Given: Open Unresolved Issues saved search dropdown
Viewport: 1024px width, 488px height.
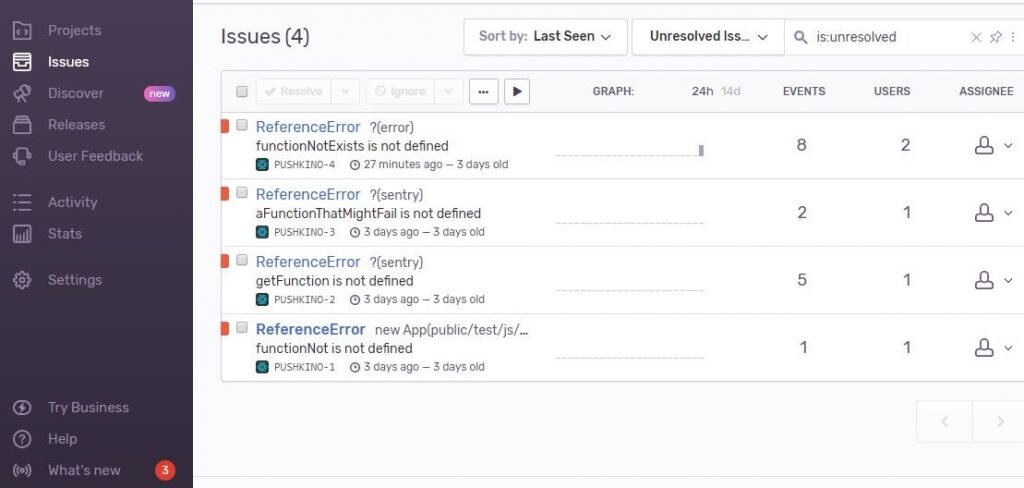Looking at the screenshot, I should [708, 37].
